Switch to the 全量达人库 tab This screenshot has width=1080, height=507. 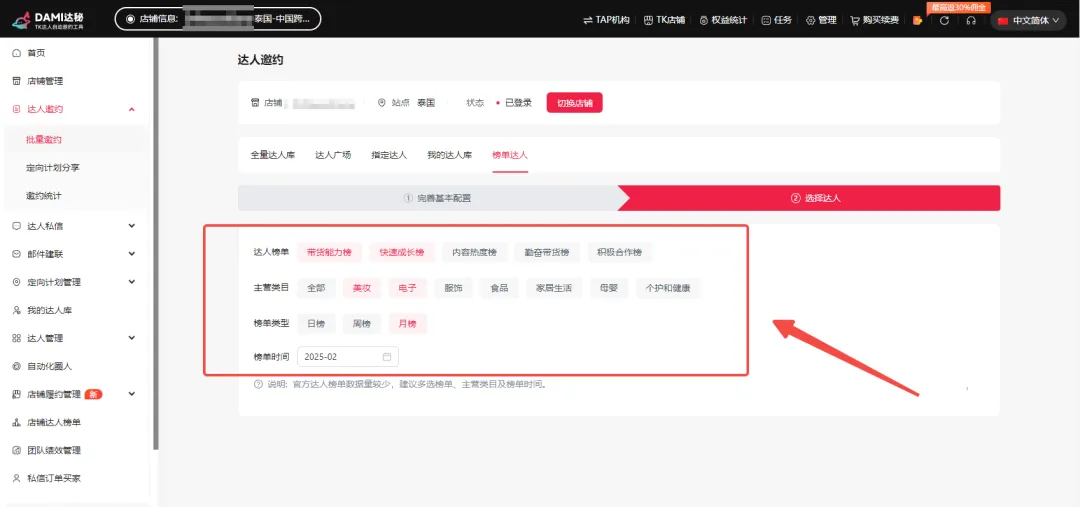(273, 155)
